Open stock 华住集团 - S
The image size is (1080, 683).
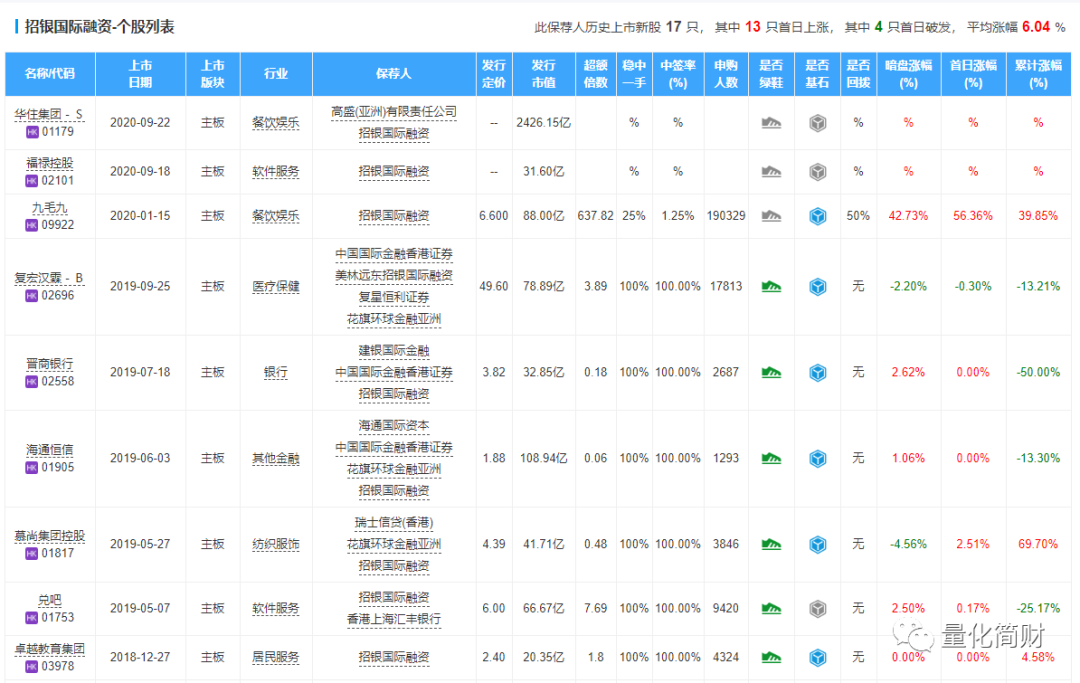49,114
